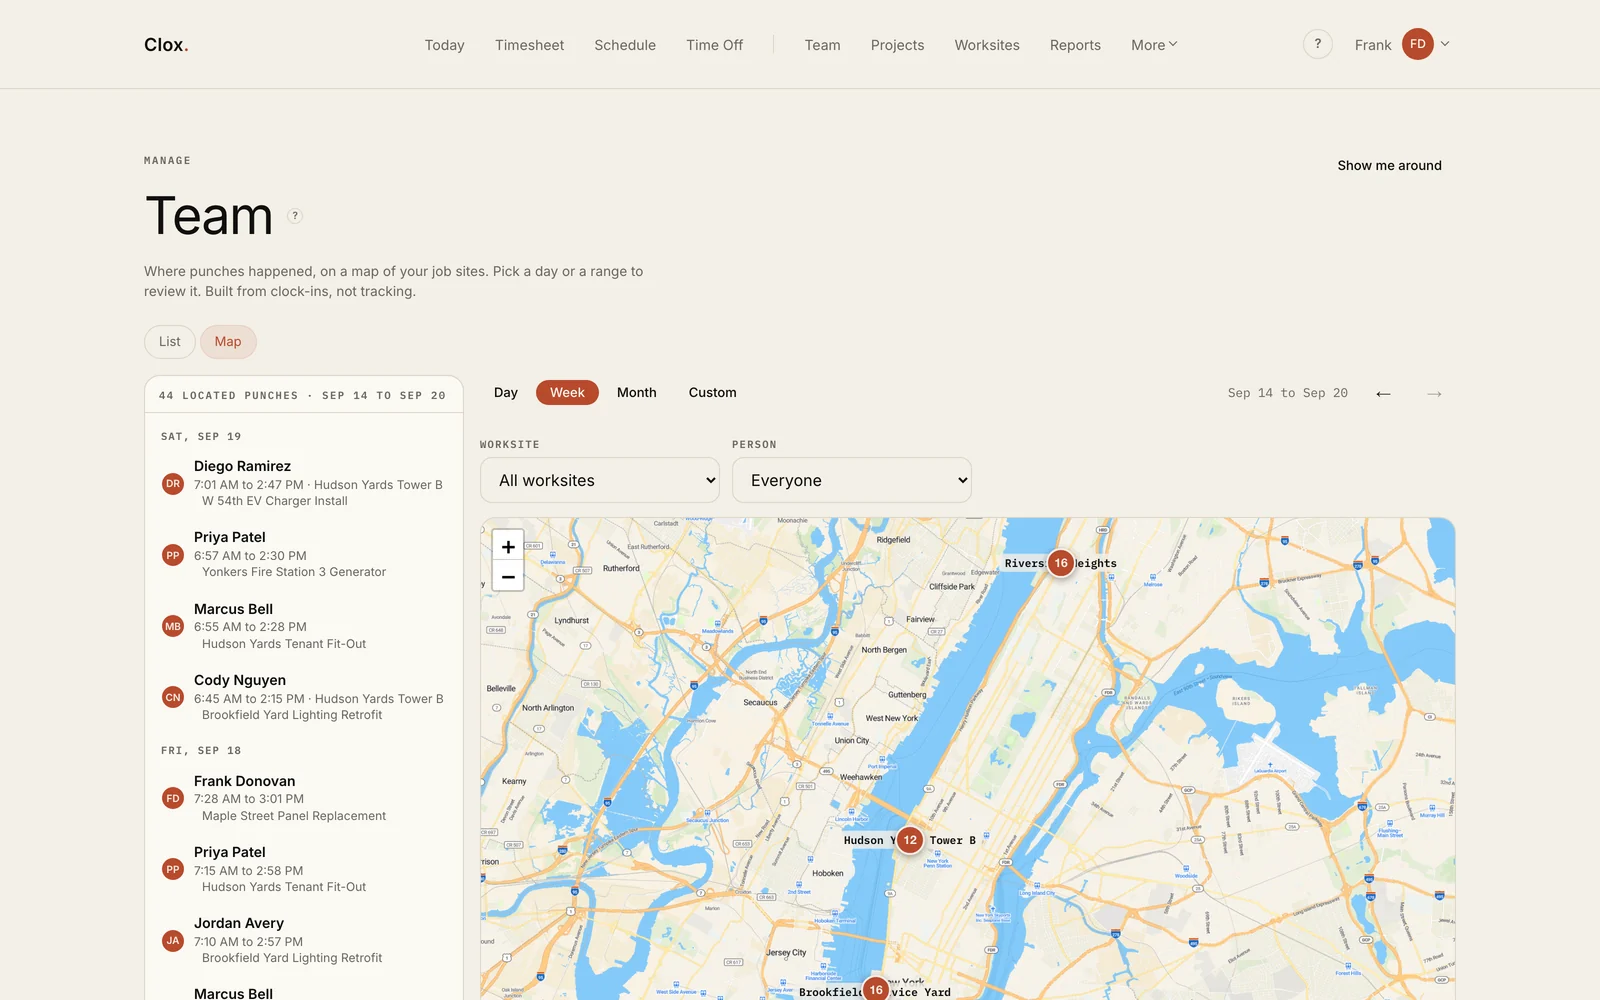Click Cody Nguyen CN avatar
Image resolution: width=1600 pixels, height=1000 pixels.
point(173,698)
